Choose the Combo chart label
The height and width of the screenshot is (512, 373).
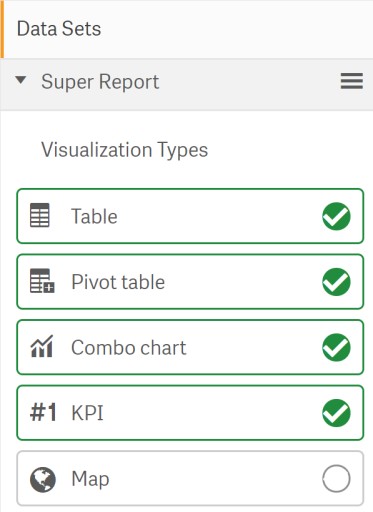click(129, 348)
